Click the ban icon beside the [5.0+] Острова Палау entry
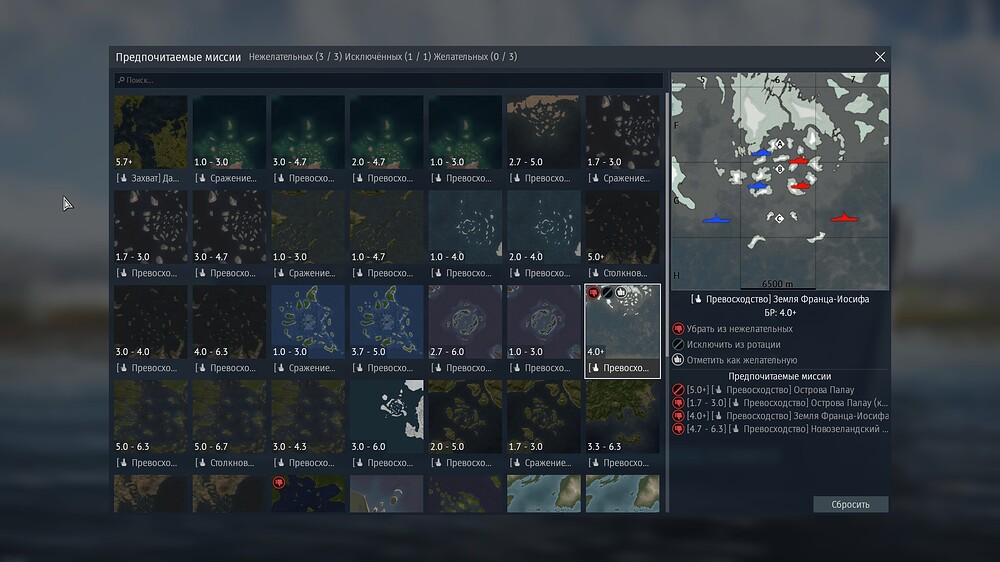This screenshot has height=562, width=1000. tap(678, 390)
